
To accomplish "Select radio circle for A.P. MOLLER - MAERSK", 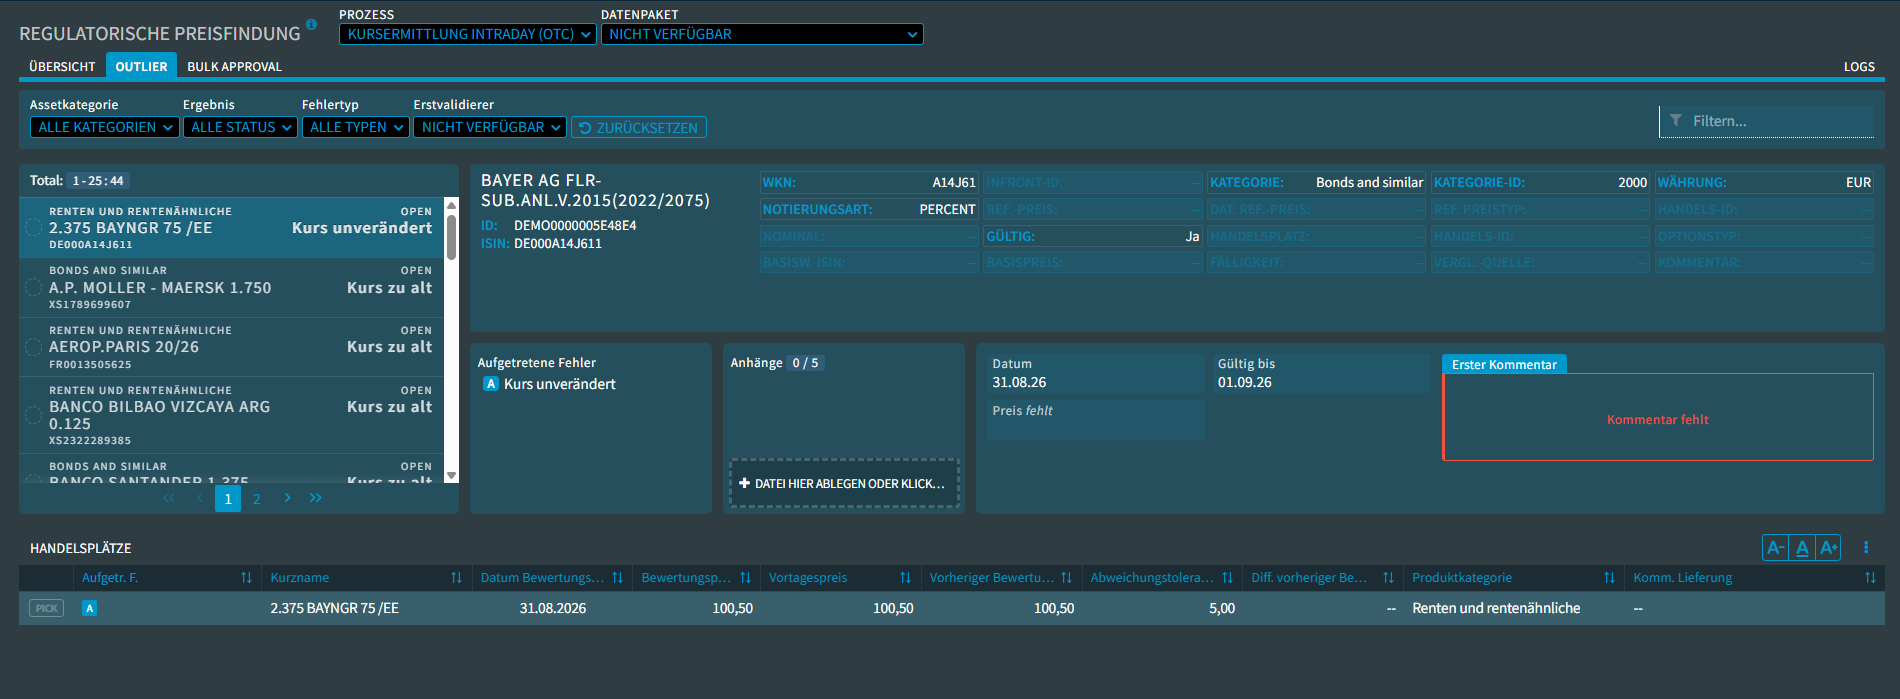I will [33, 288].
